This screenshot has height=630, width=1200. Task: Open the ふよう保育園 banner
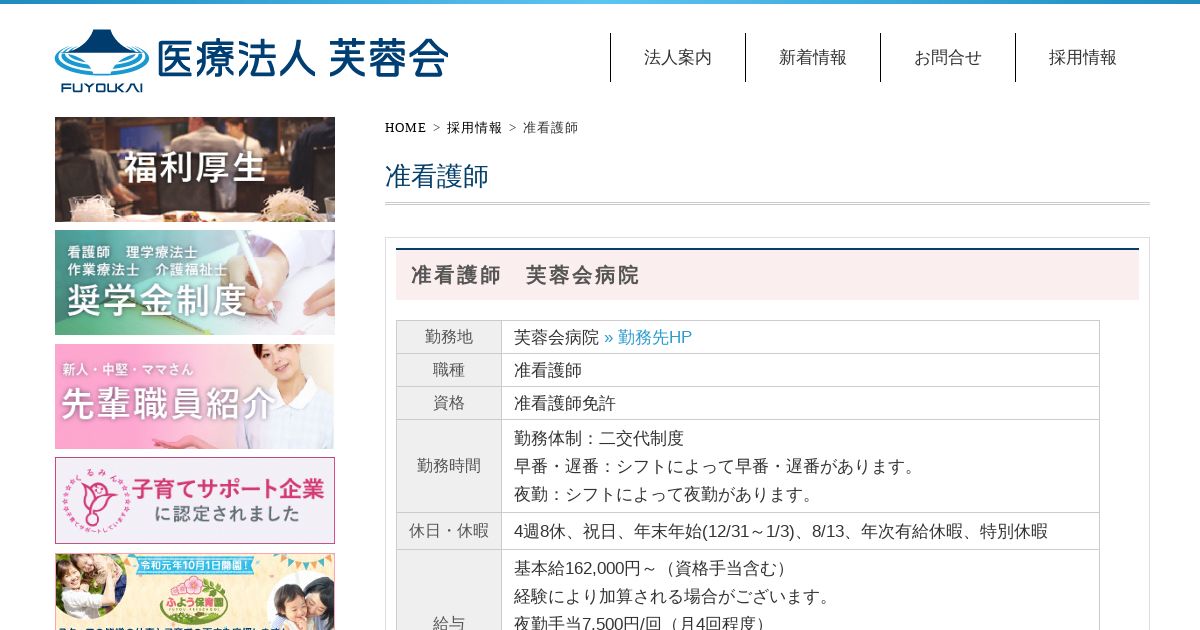[x=195, y=592]
